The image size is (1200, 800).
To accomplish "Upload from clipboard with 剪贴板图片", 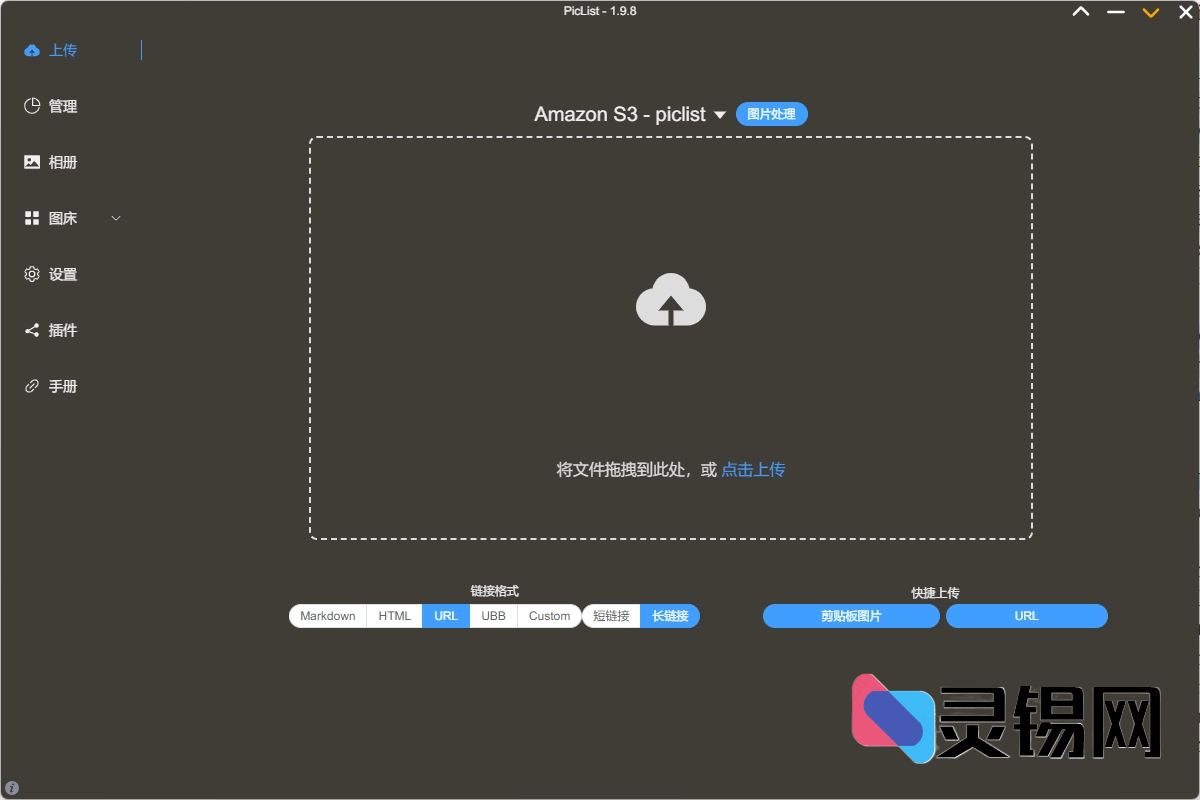I will pos(851,616).
